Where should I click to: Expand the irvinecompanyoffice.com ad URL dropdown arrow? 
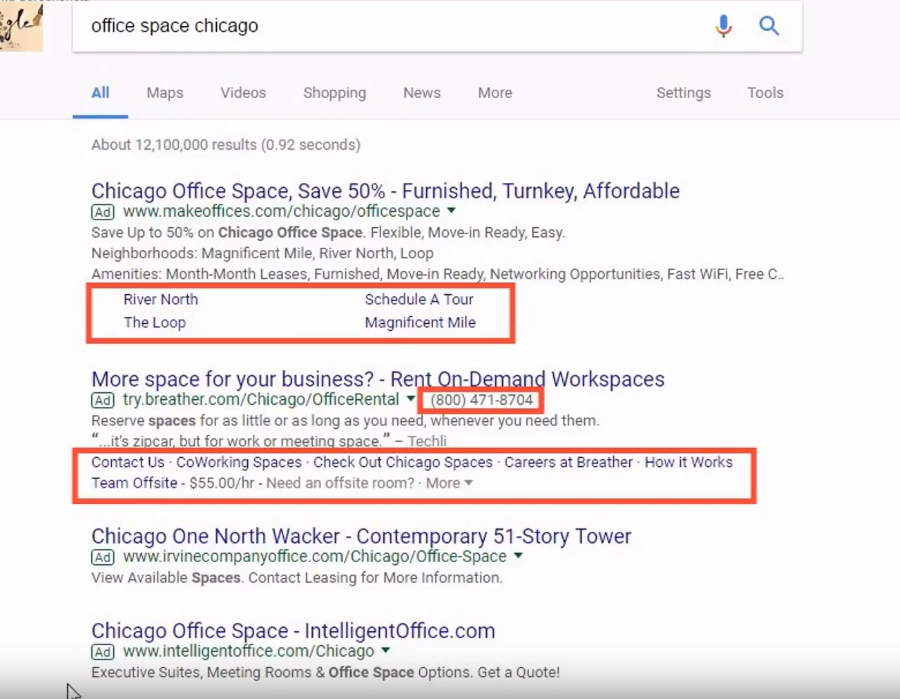tap(518, 556)
